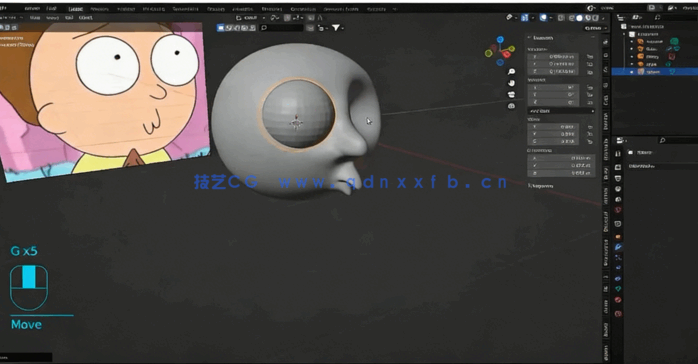Switch to the UV Editing workspace tab
Viewport: 698px width, 364px height.
154,9
